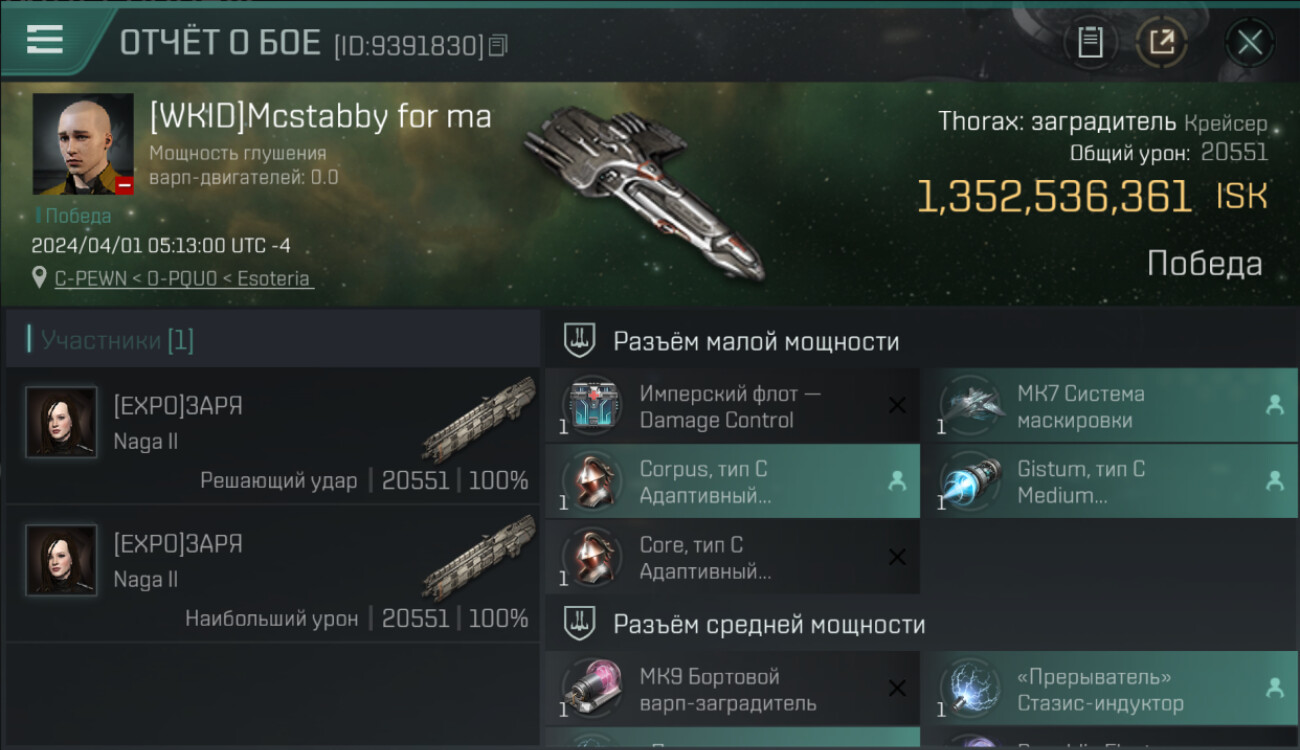Select Имперский флот Damage Control module

(x=732, y=406)
